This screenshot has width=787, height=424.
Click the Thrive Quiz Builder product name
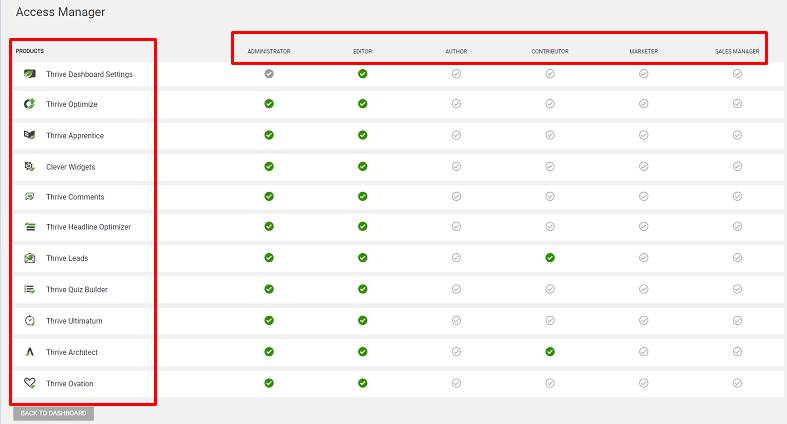pos(77,290)
